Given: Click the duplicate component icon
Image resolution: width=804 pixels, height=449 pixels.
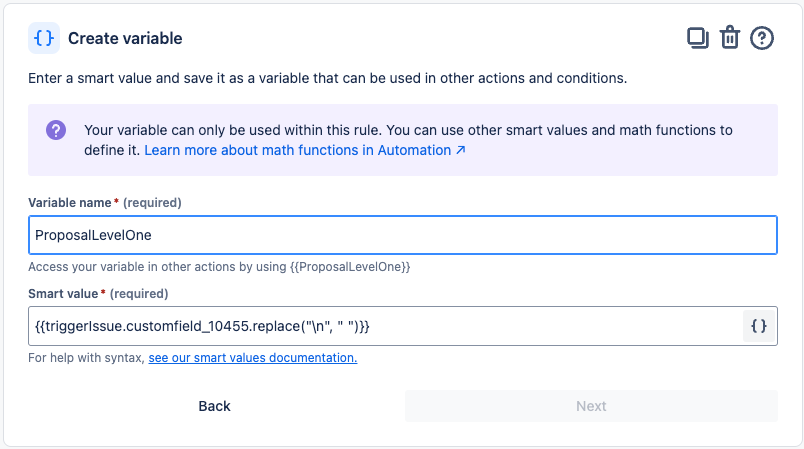Looking at the screenshot, I should 697,38.
